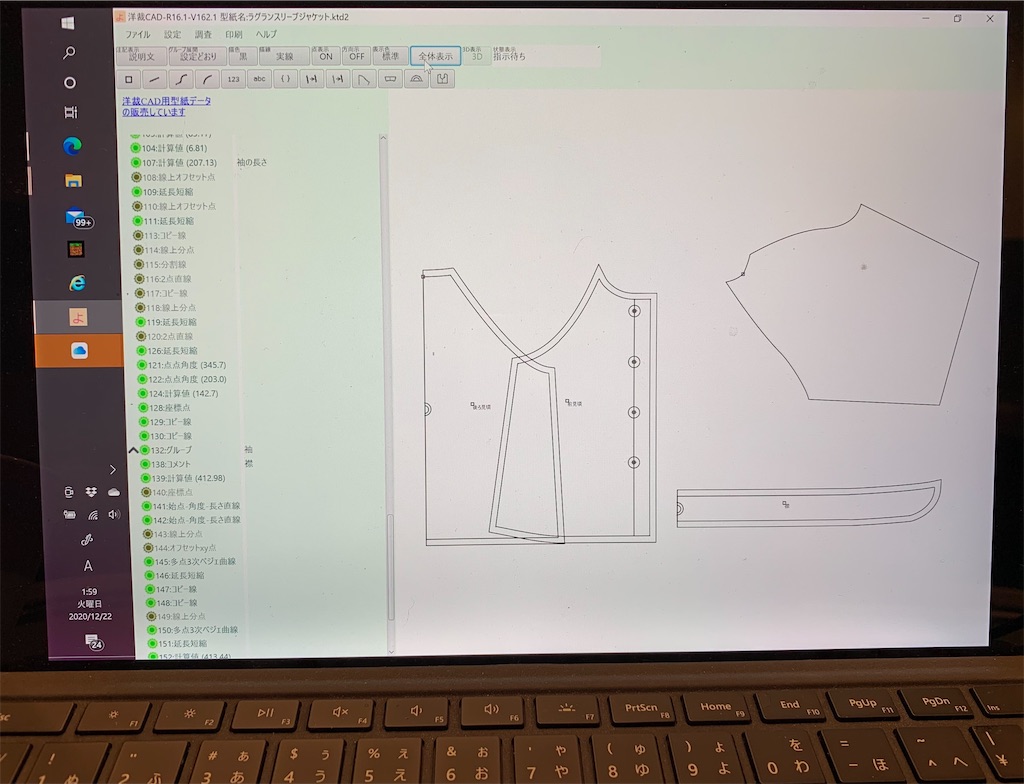The image size is (1024, 784).
Task: Toggle the dark marker of 115:分割線
Action: point(138,265)
